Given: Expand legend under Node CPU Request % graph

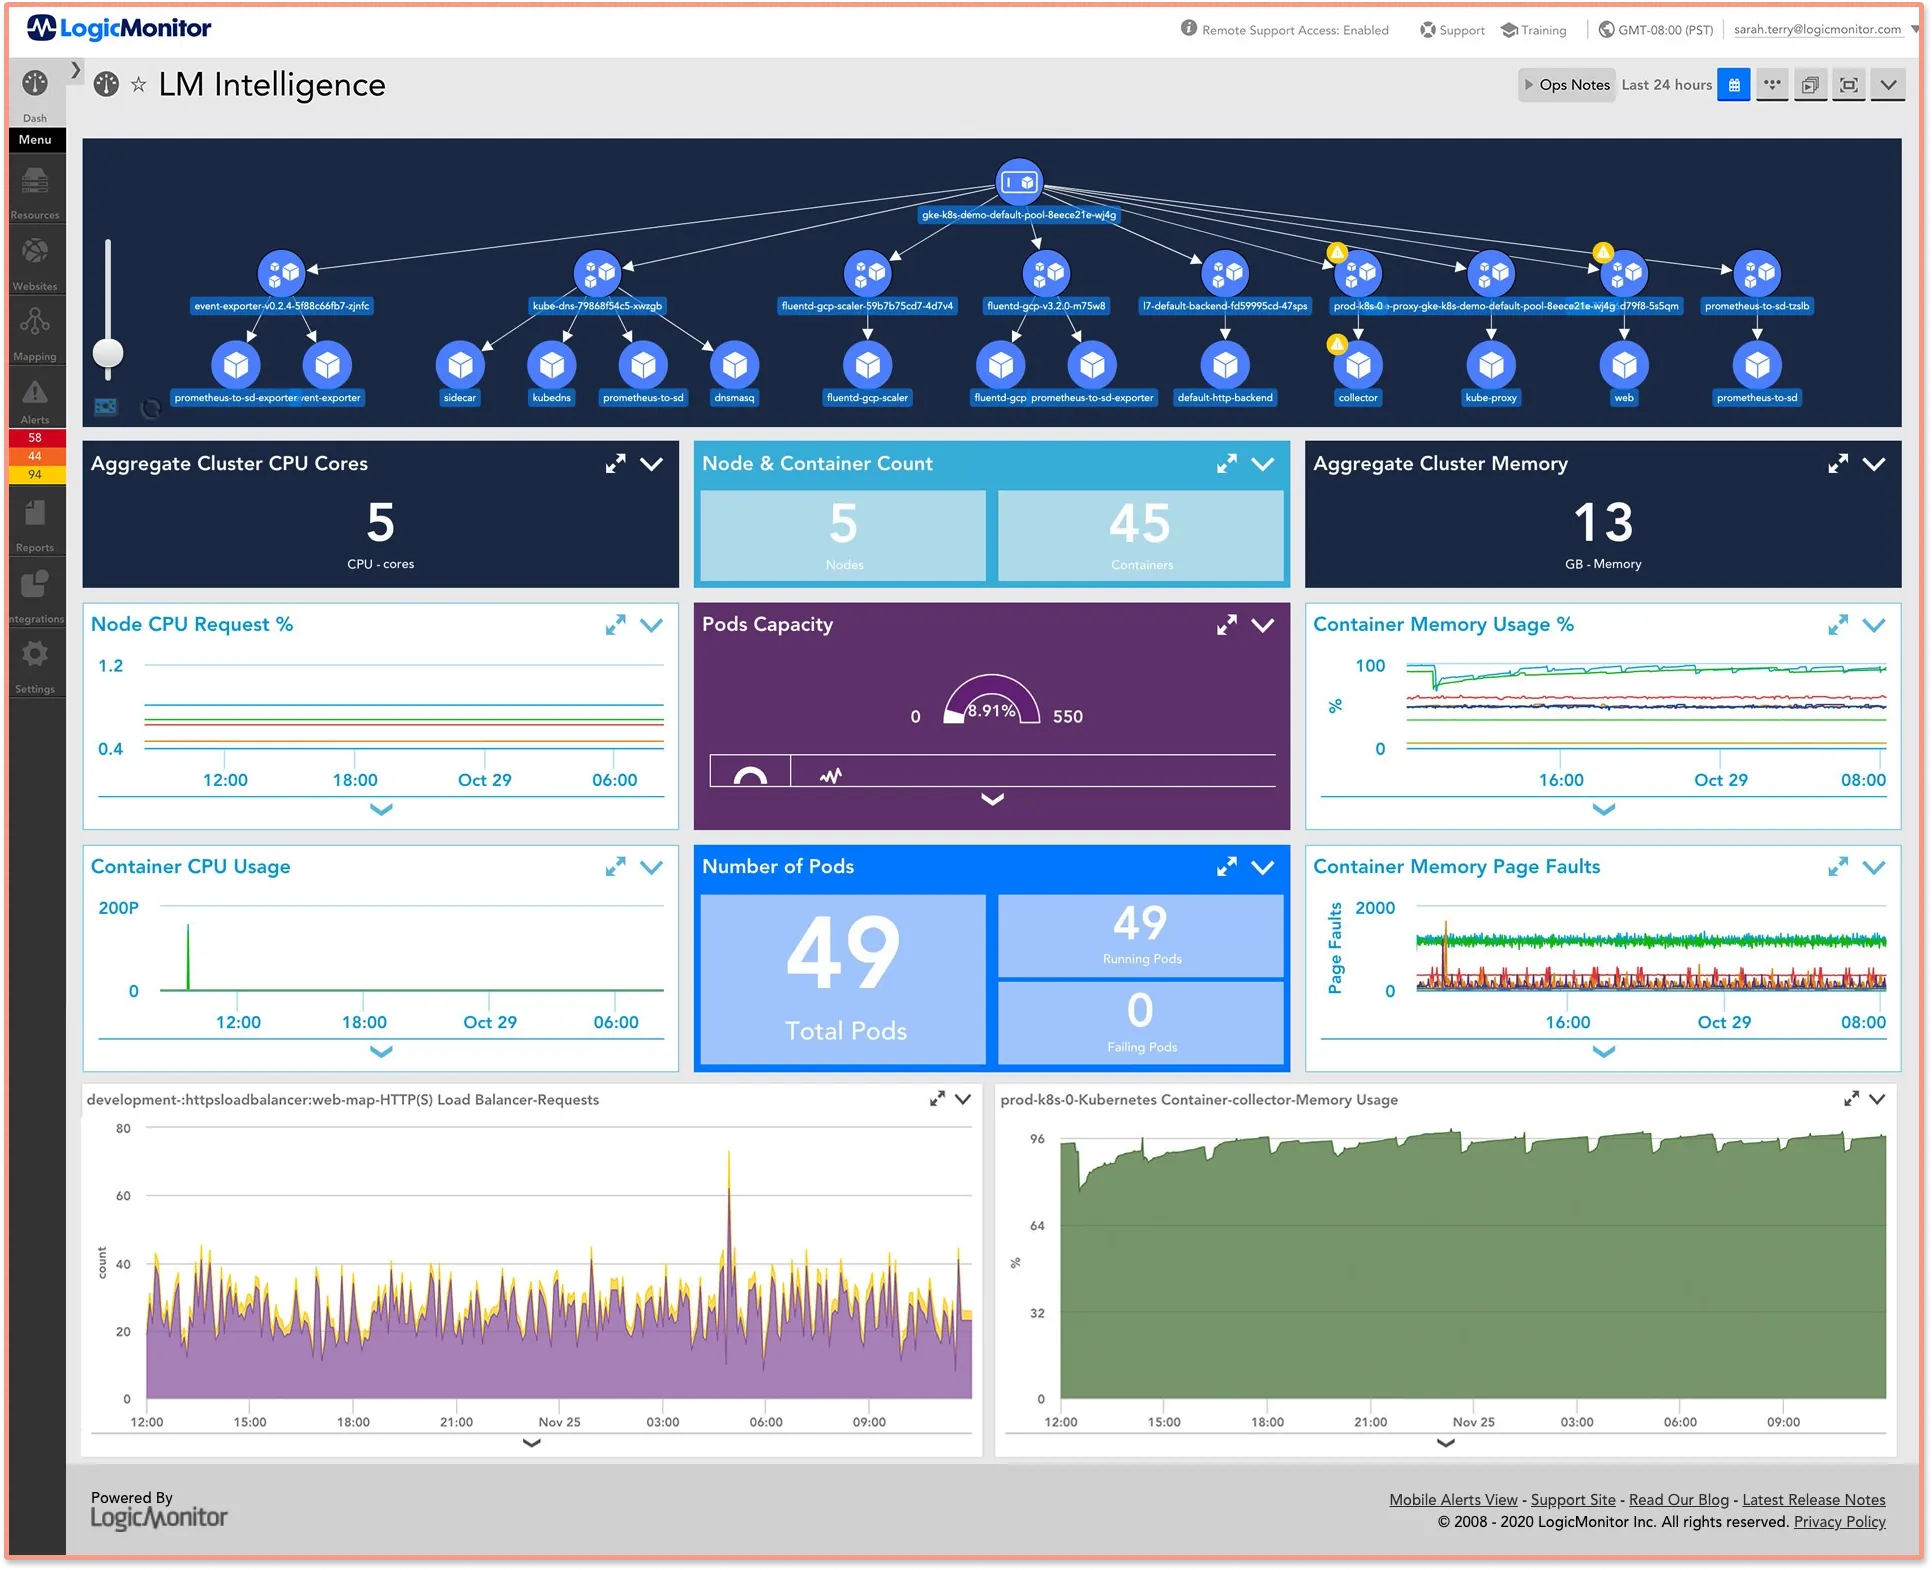Looking at the screenshot, I should pyautogui.click(x=381, y=809).
